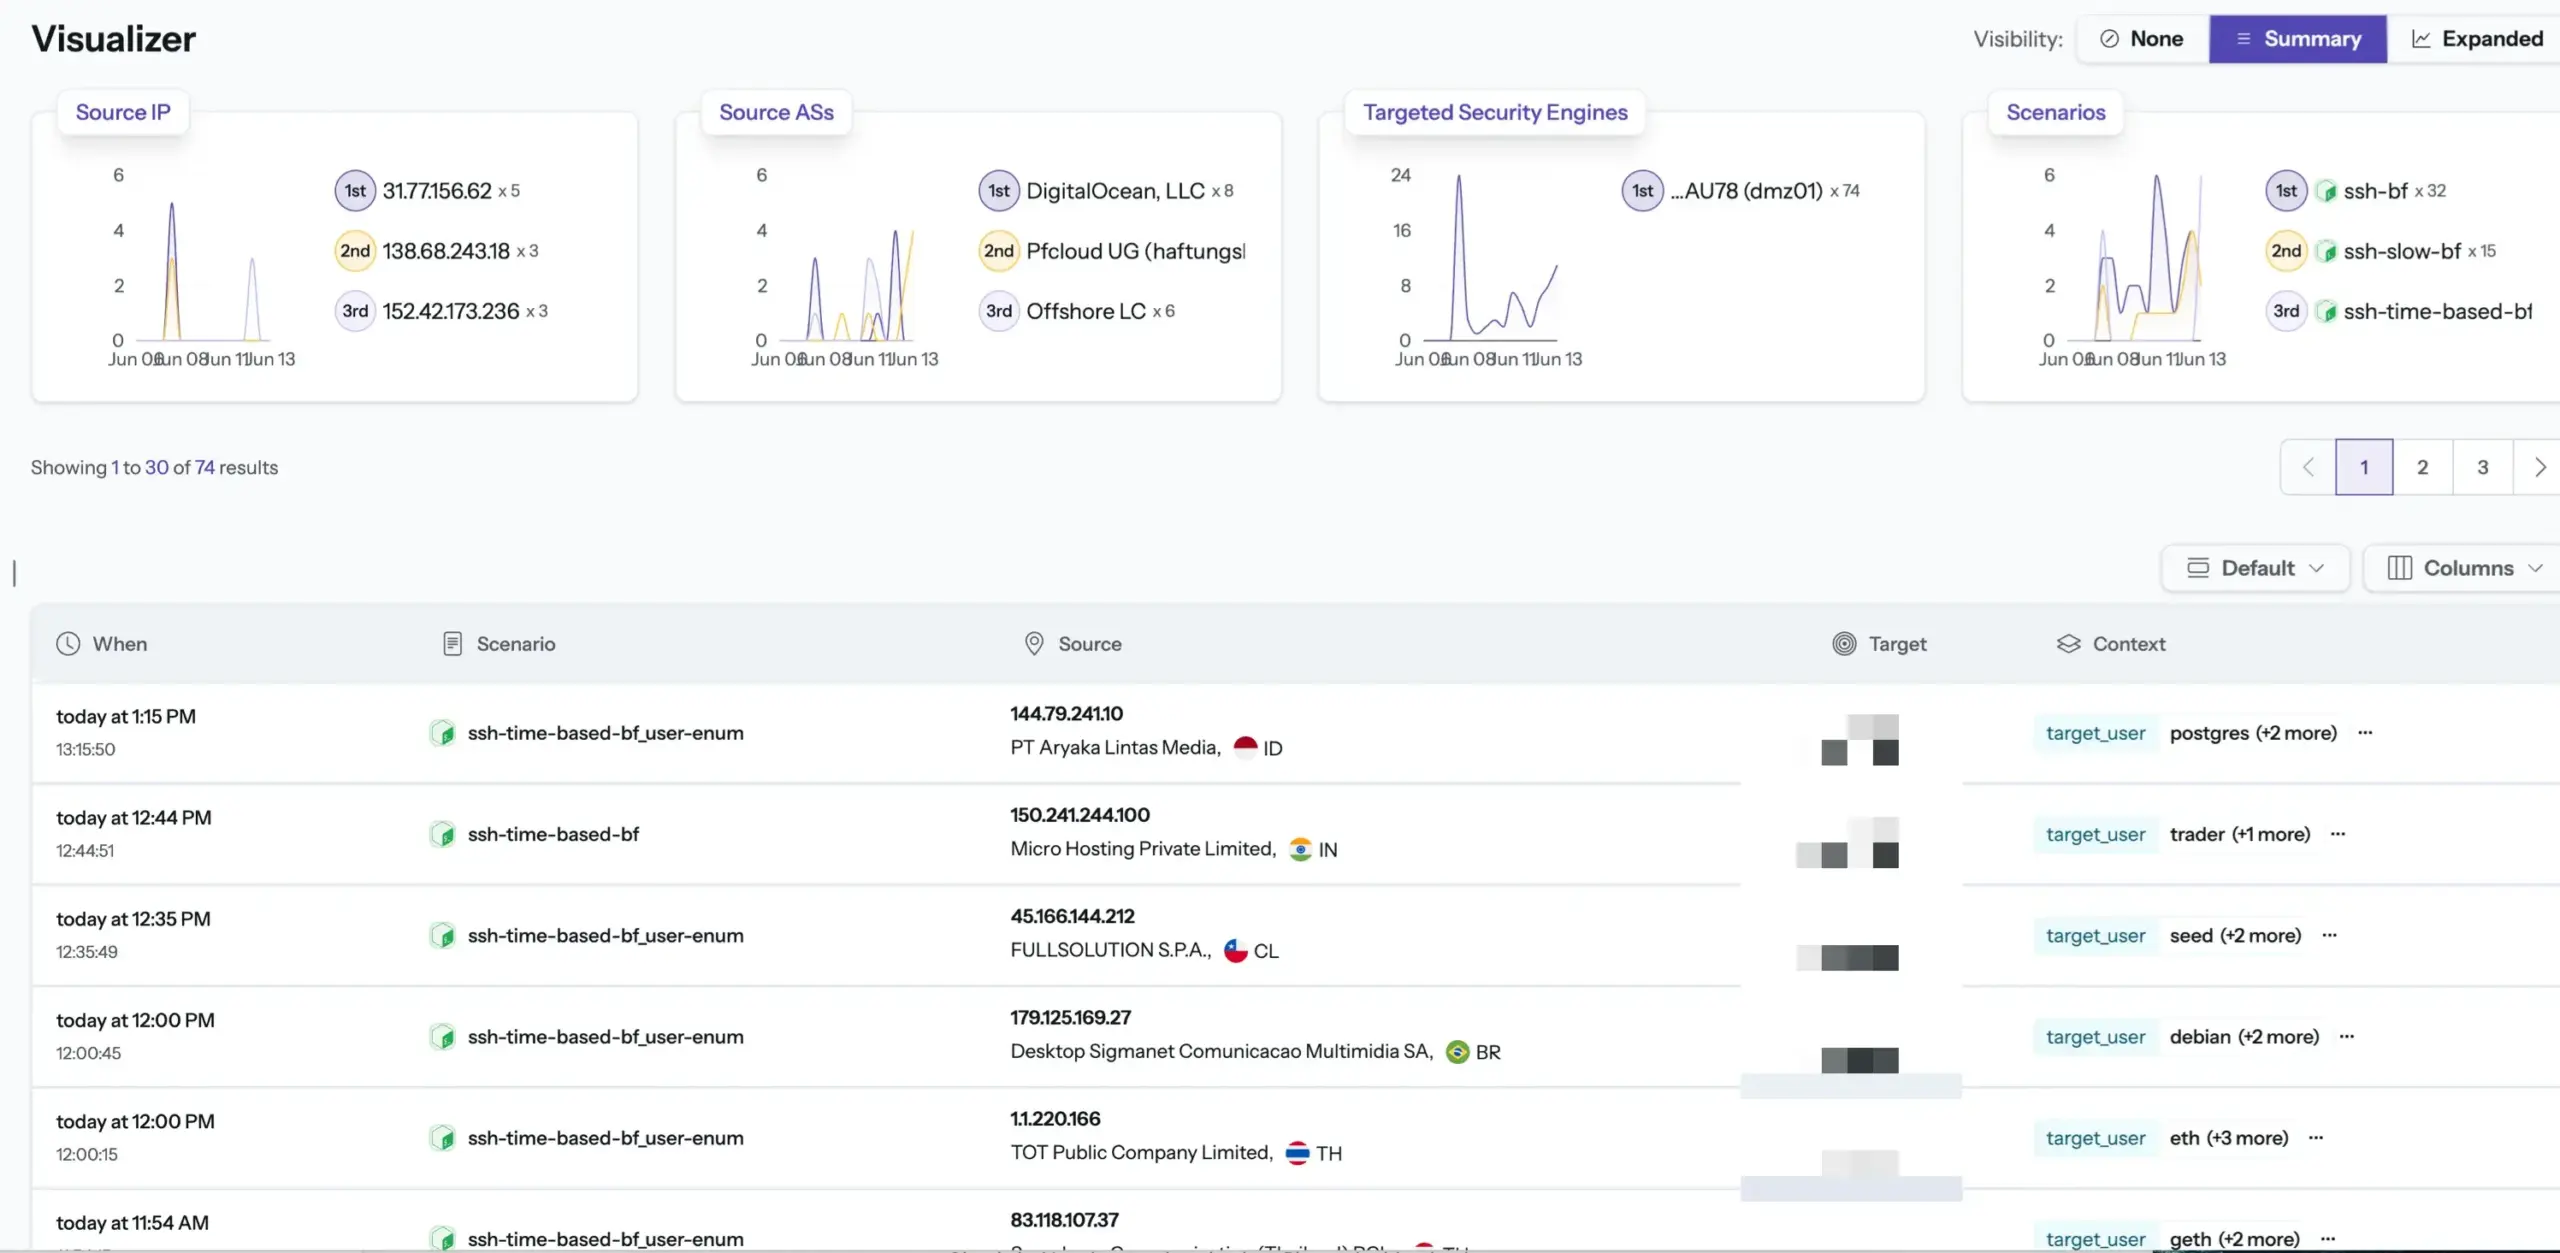Click source IP 45.166.144.212
This screenshot has height=1253, width=2560.
pos(1072,916)
